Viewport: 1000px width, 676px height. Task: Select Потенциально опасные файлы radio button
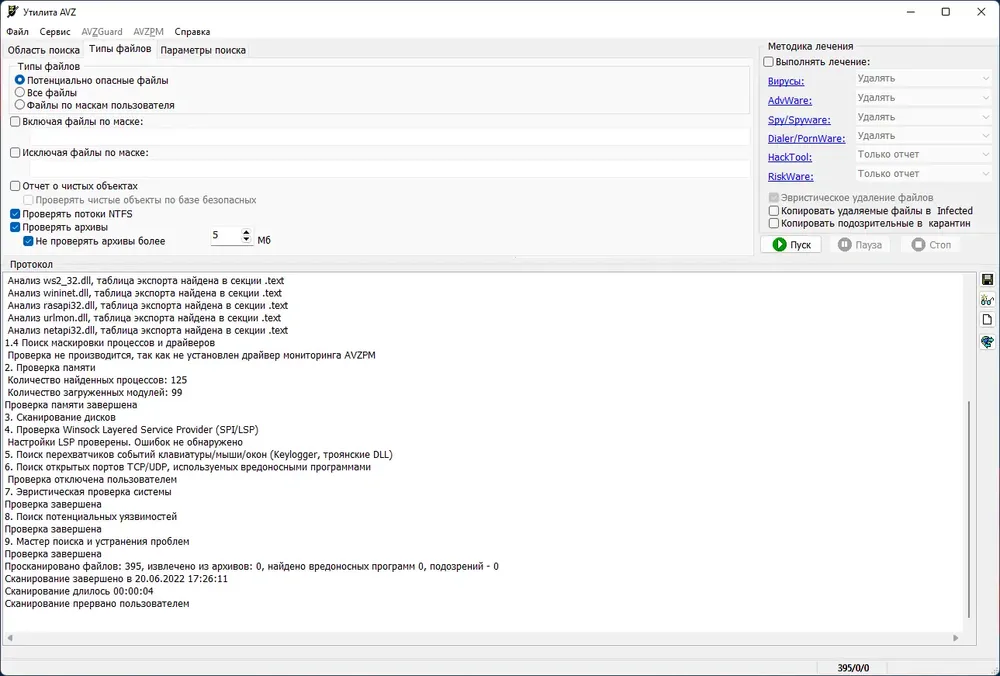[x=20, y=80]
